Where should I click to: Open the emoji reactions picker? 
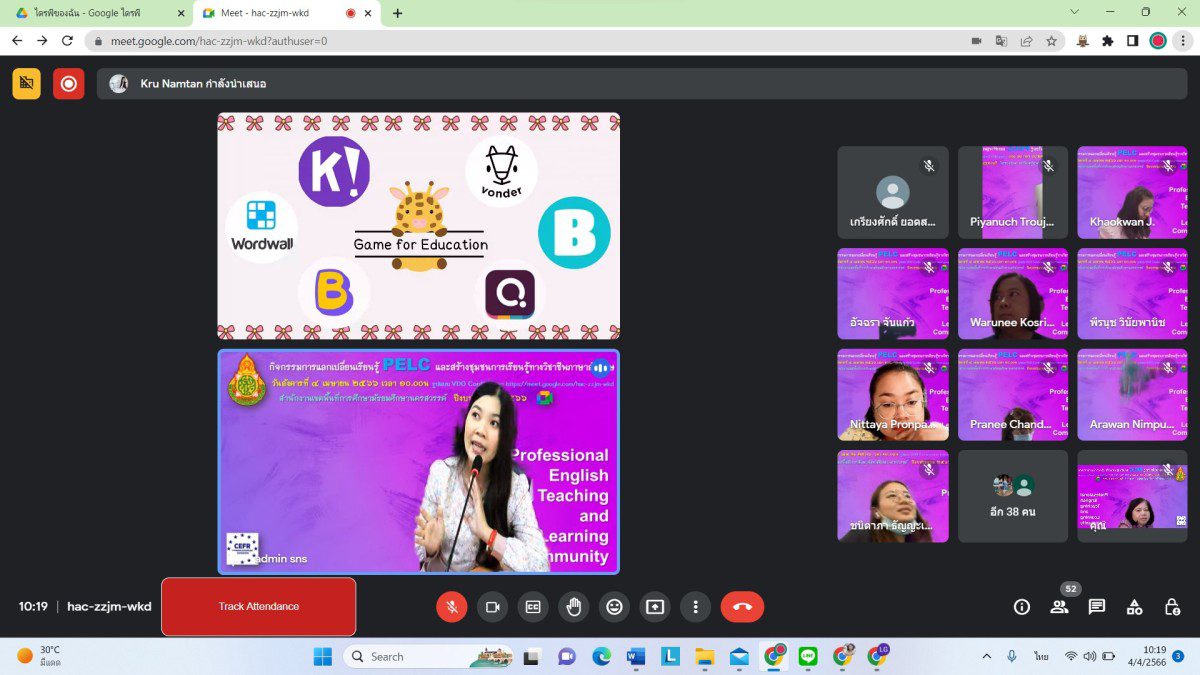tap(614, 606)
